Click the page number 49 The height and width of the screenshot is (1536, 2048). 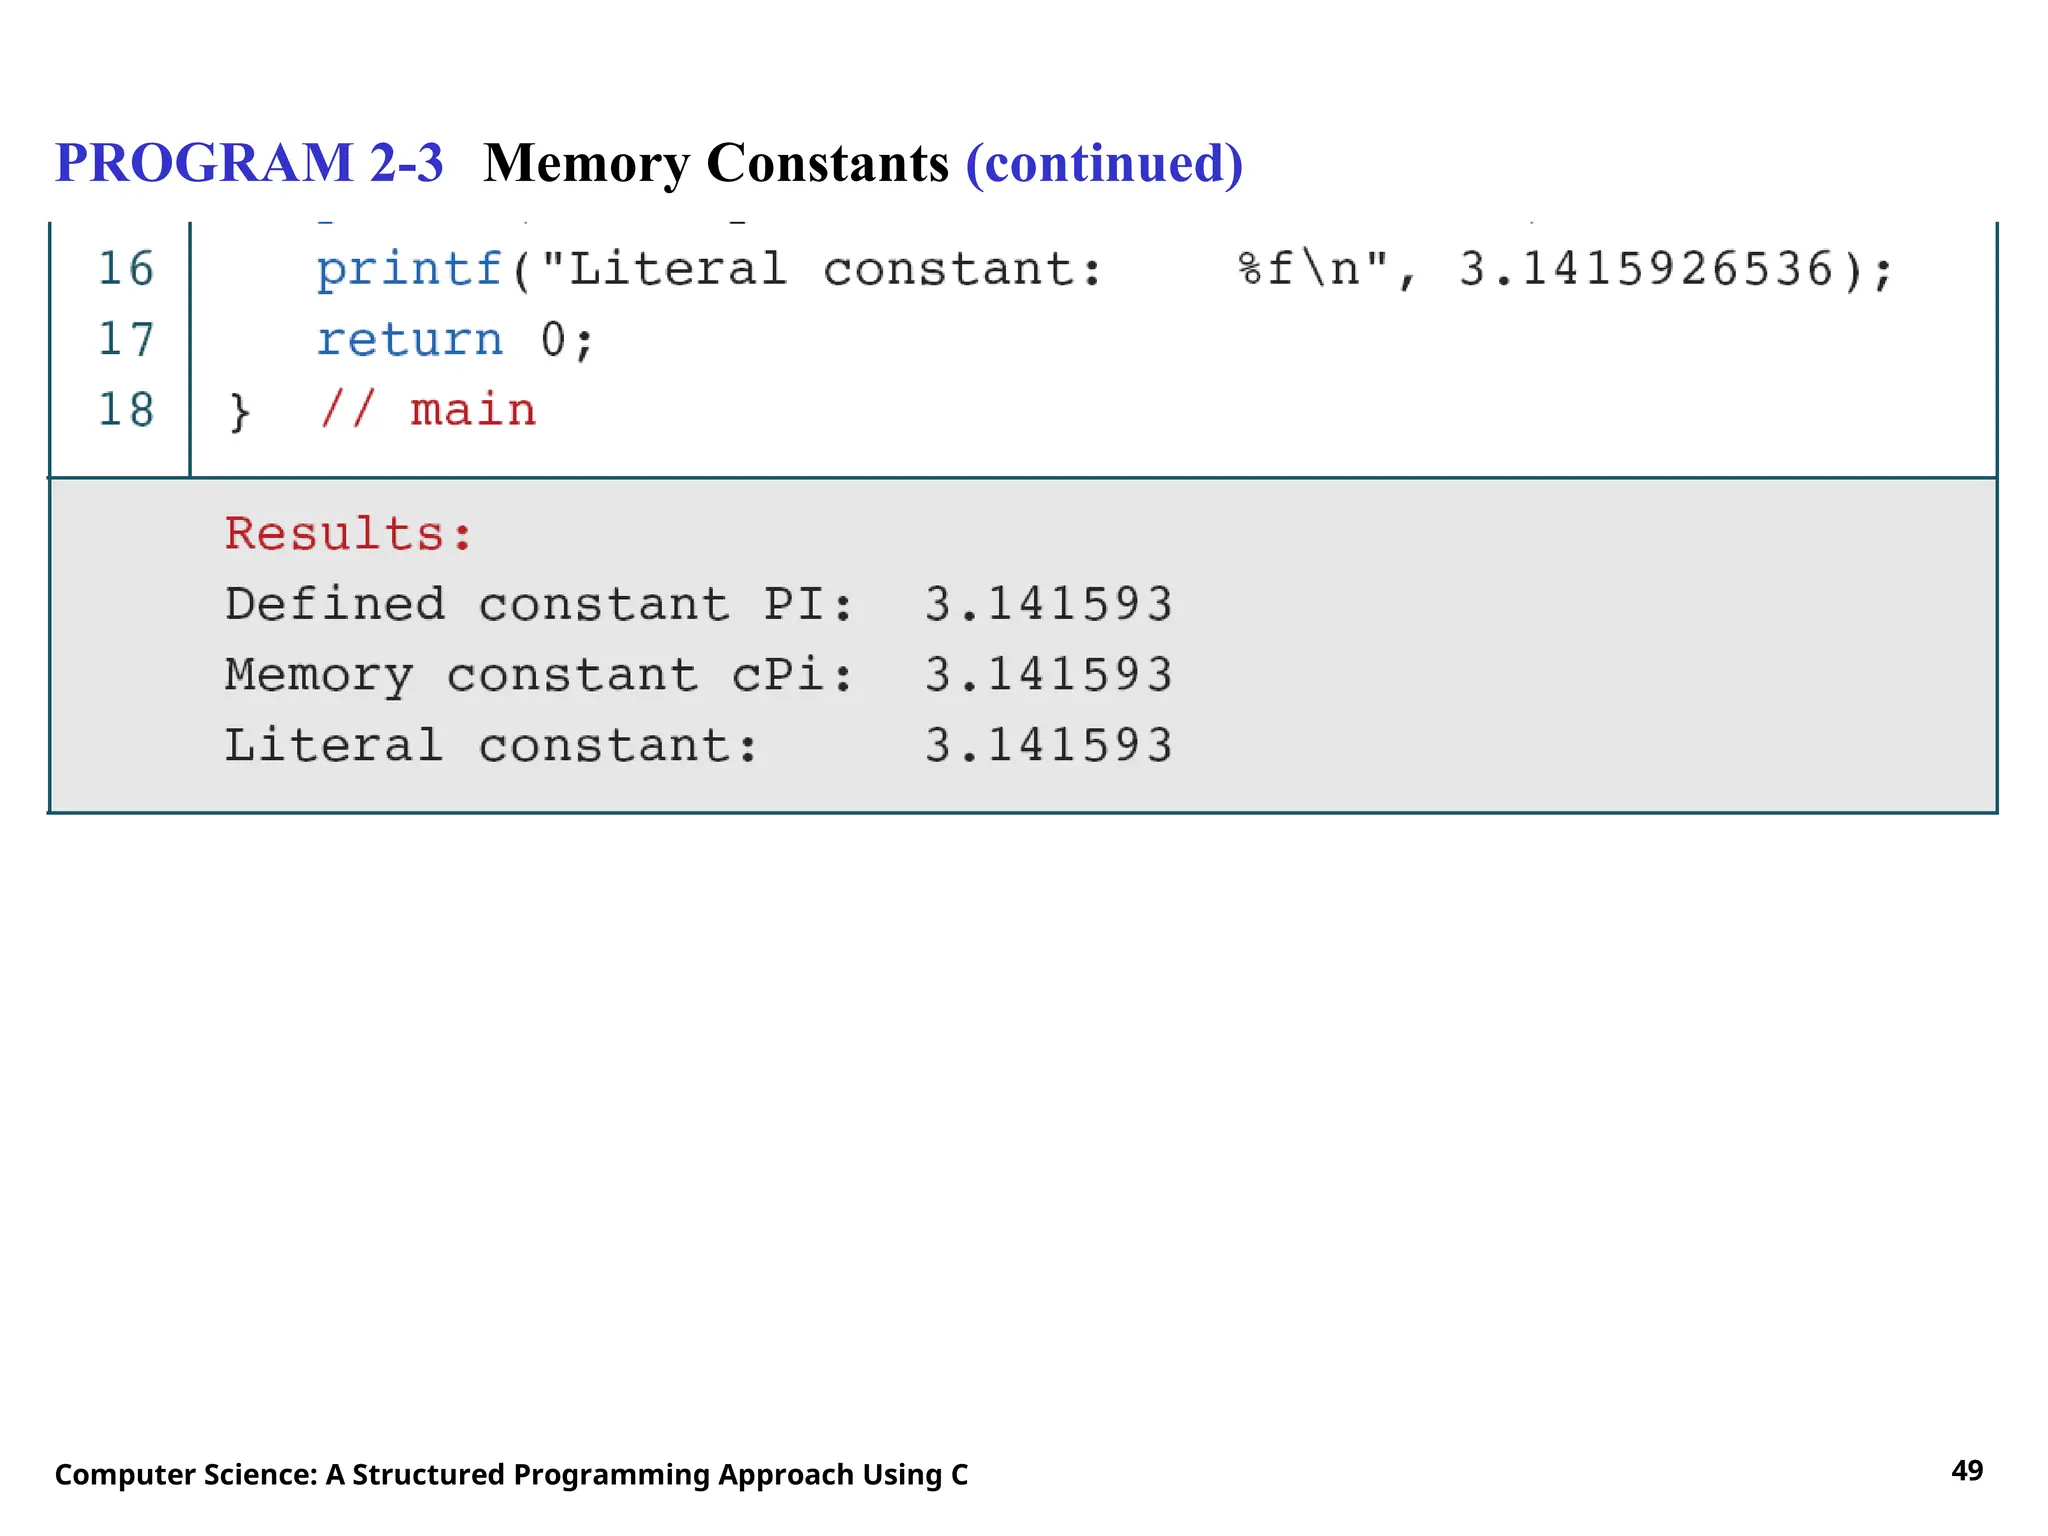pos(1967,1471)
